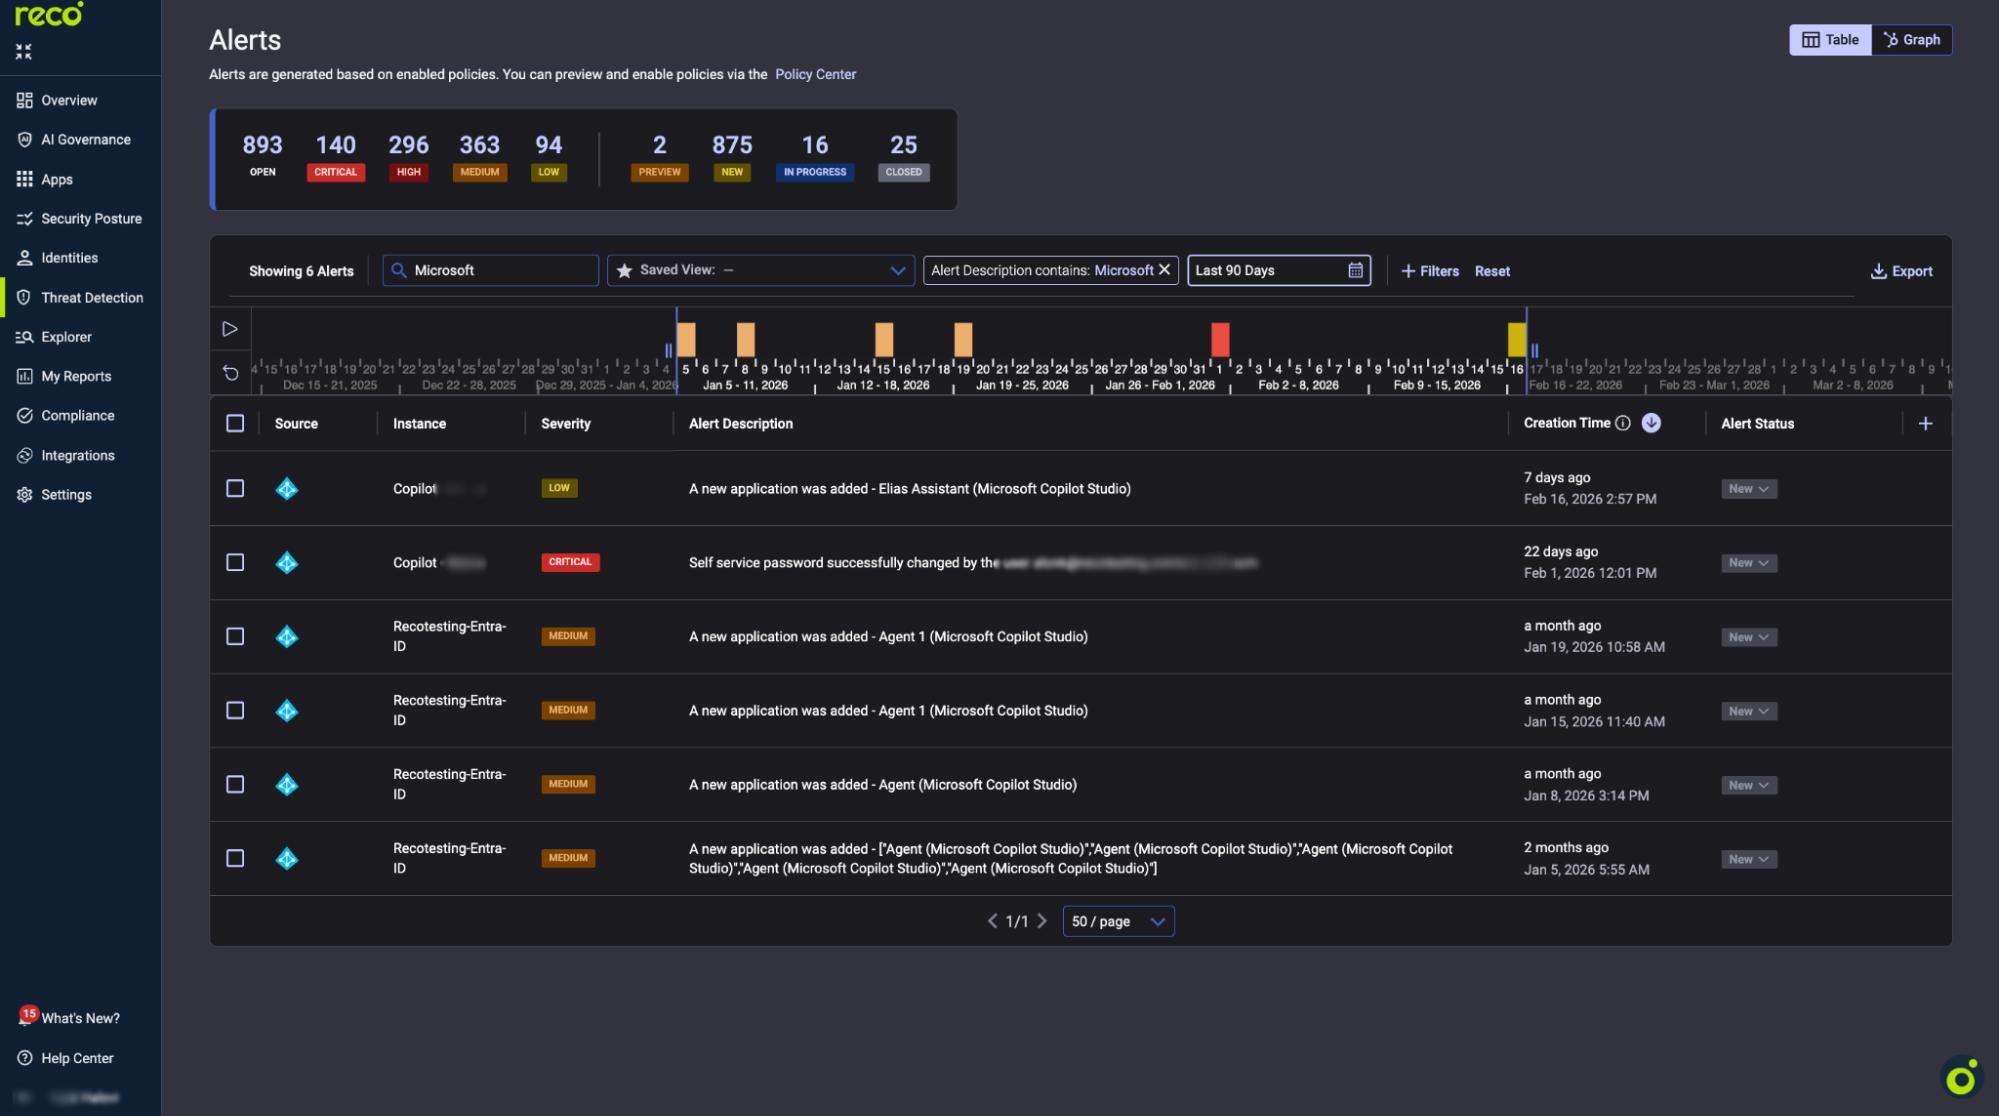Open the Policy Center link

click(815, 74)
